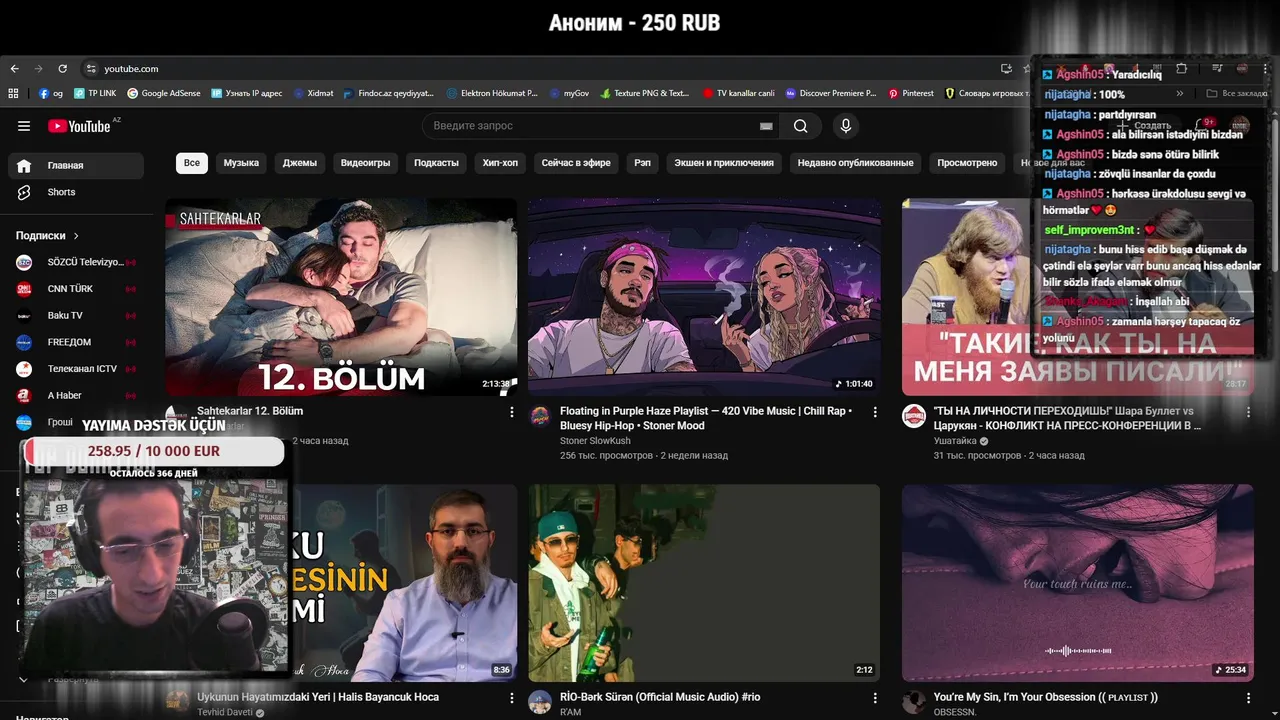This screenshot has width=1280, height=720.
Task: Open You're My Sin playlist thumbnail
Action: coord(1077,583)
